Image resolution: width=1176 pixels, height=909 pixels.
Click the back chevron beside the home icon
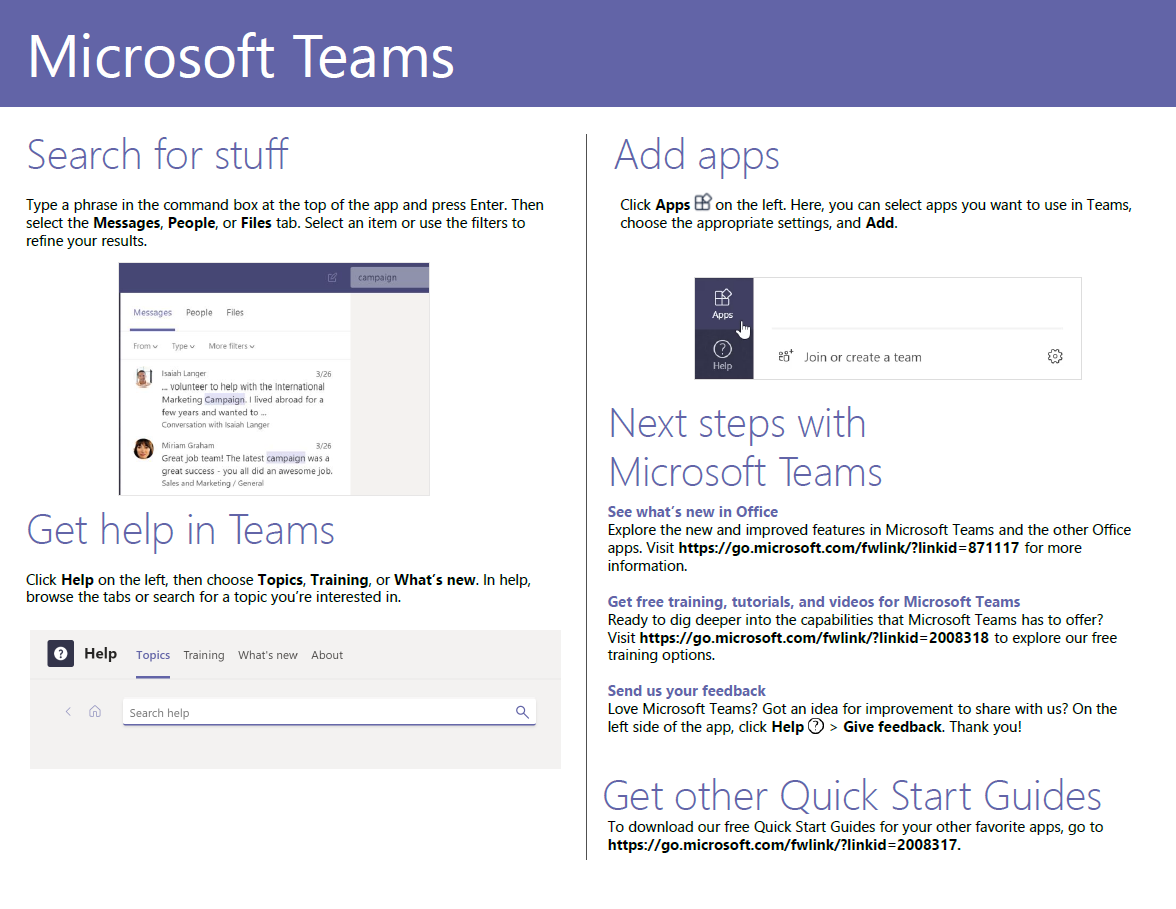coord(68,711)
